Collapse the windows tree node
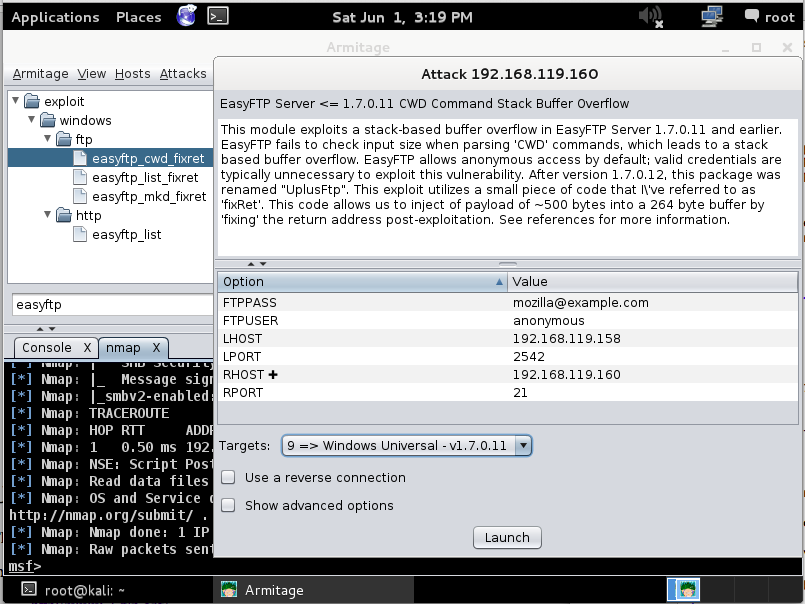The width and height of the screenshot is (805, 604). [31, 119]
